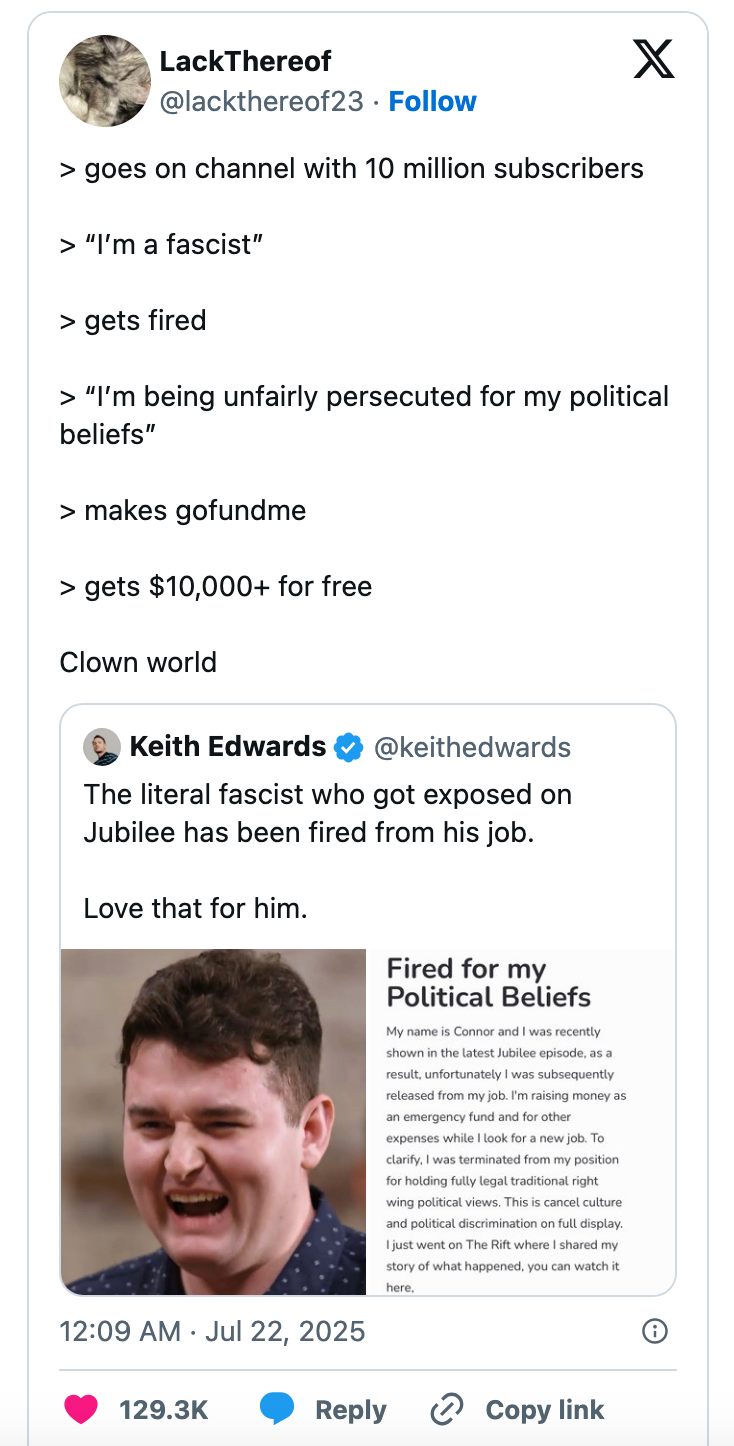The height and width of the screenshot is (1446, 734).
Task: Follow the @lackthereof23 account
Action: 432,101
